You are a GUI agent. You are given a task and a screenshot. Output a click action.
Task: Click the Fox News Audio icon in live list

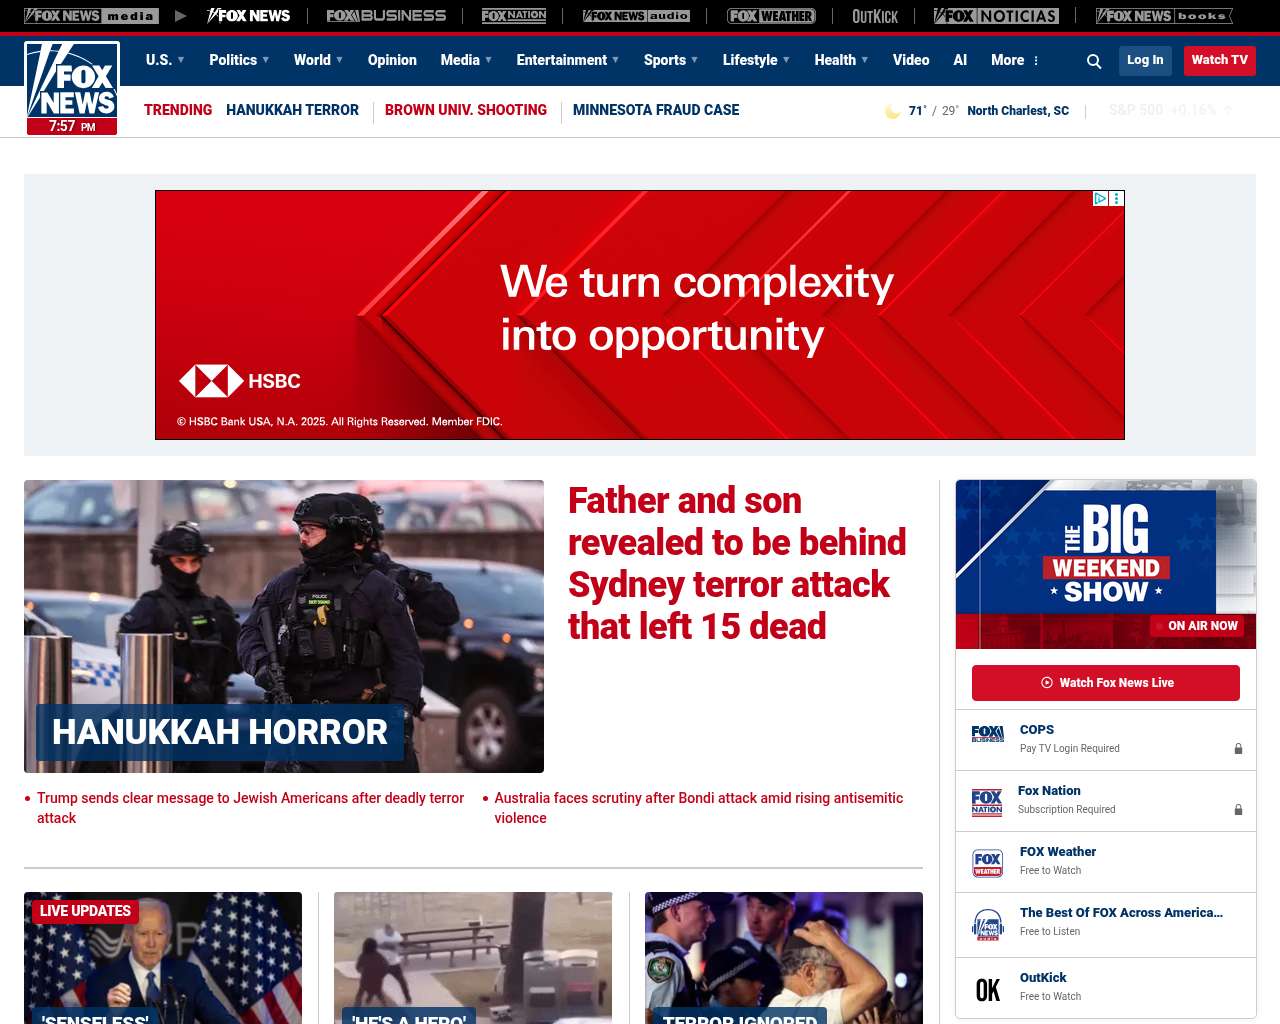pos(988,924)
